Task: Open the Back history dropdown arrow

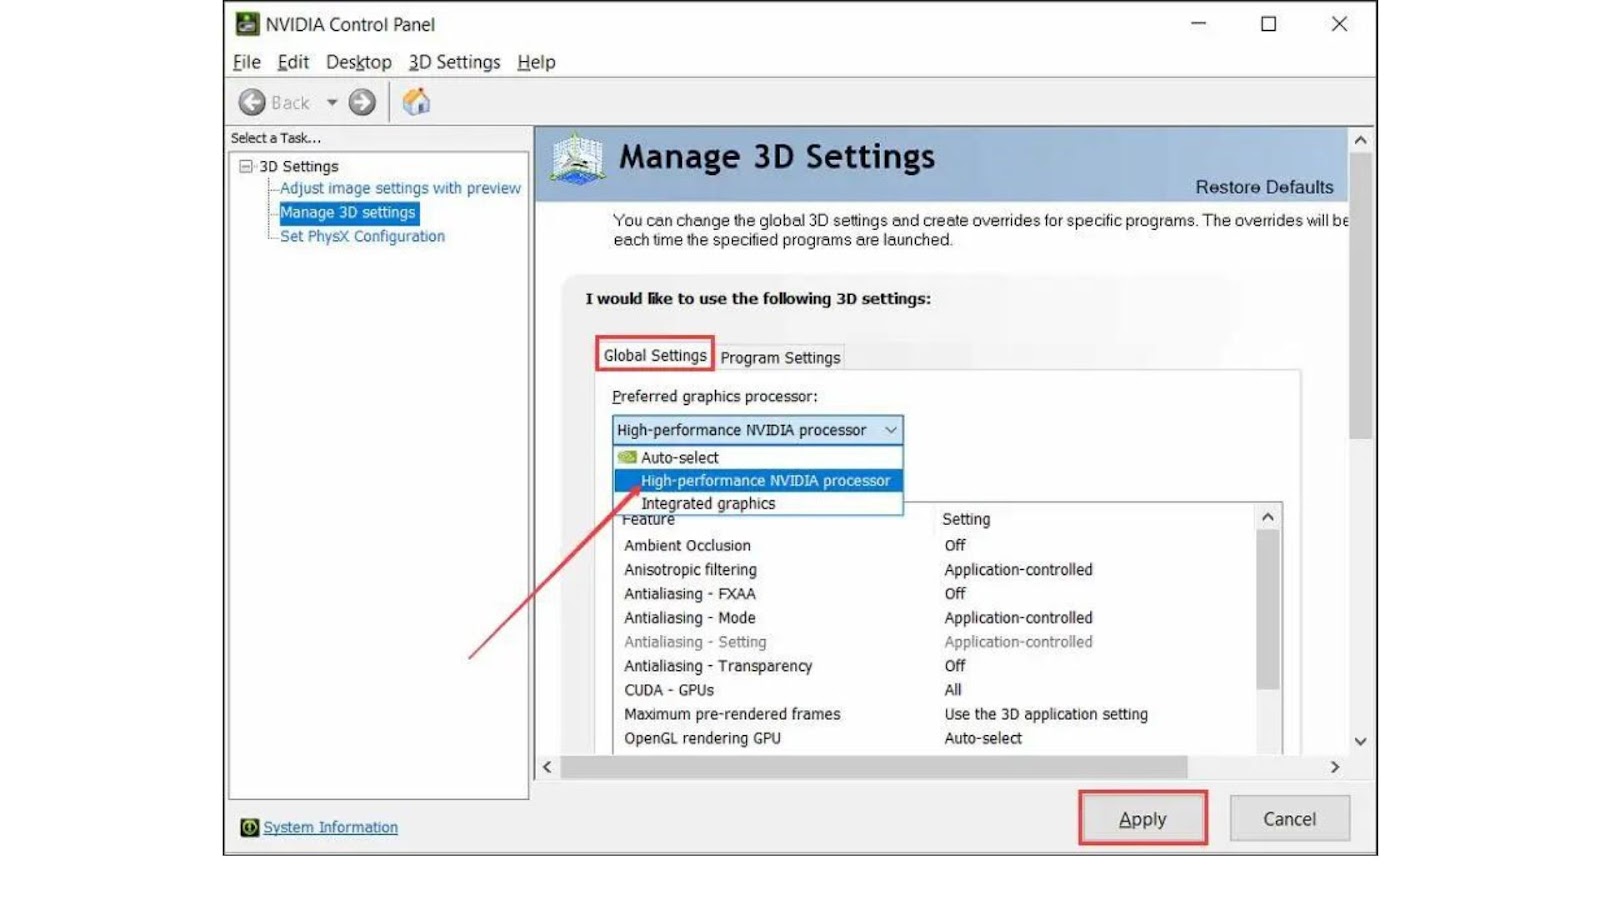Action: [332, 102]
